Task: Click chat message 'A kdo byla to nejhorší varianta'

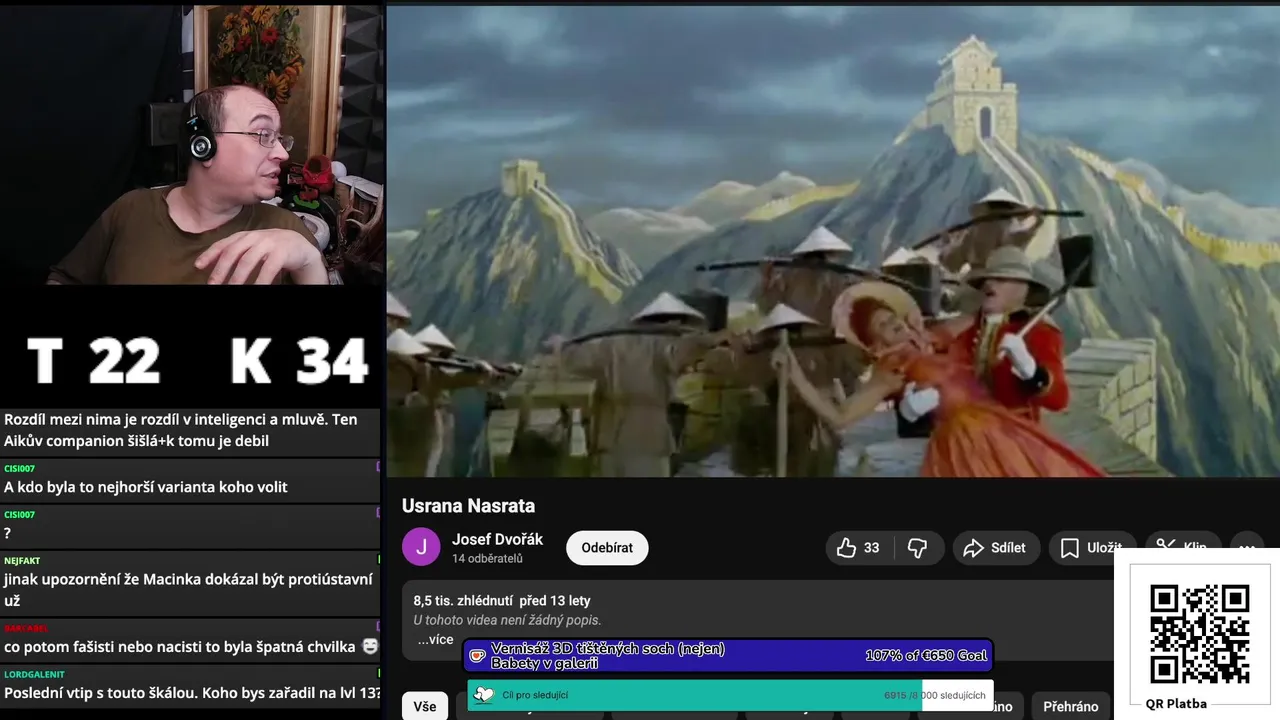Action: pos(146,487)
